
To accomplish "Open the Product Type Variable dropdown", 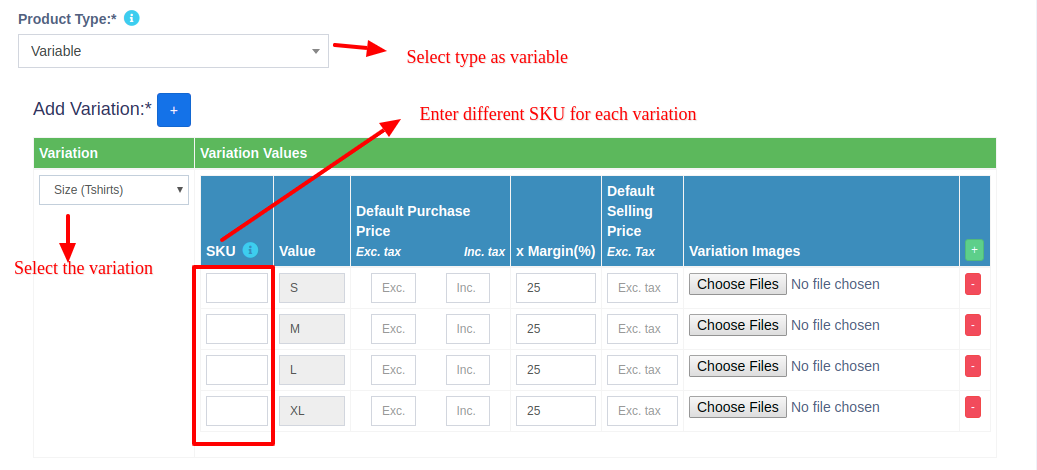I will [x=173, y=51].
